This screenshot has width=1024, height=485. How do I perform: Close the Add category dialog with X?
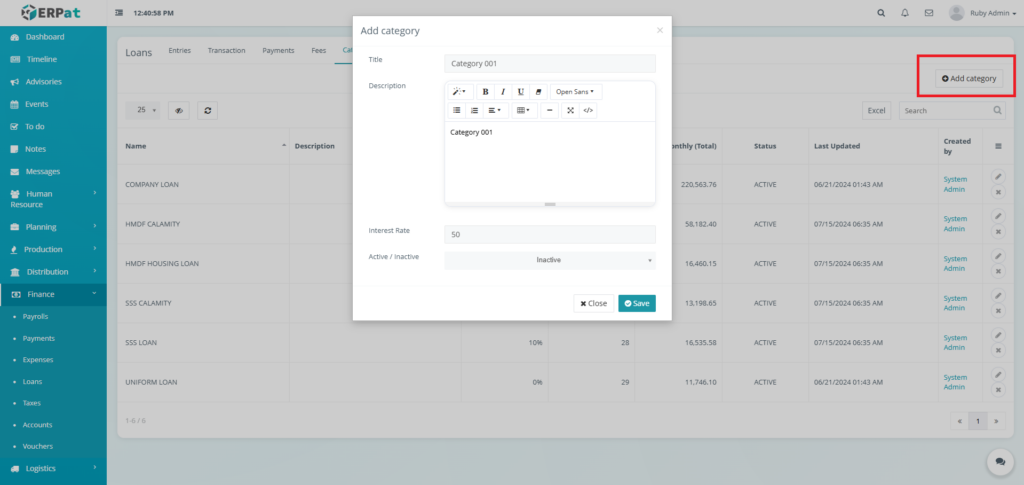(x=660, y=30)
